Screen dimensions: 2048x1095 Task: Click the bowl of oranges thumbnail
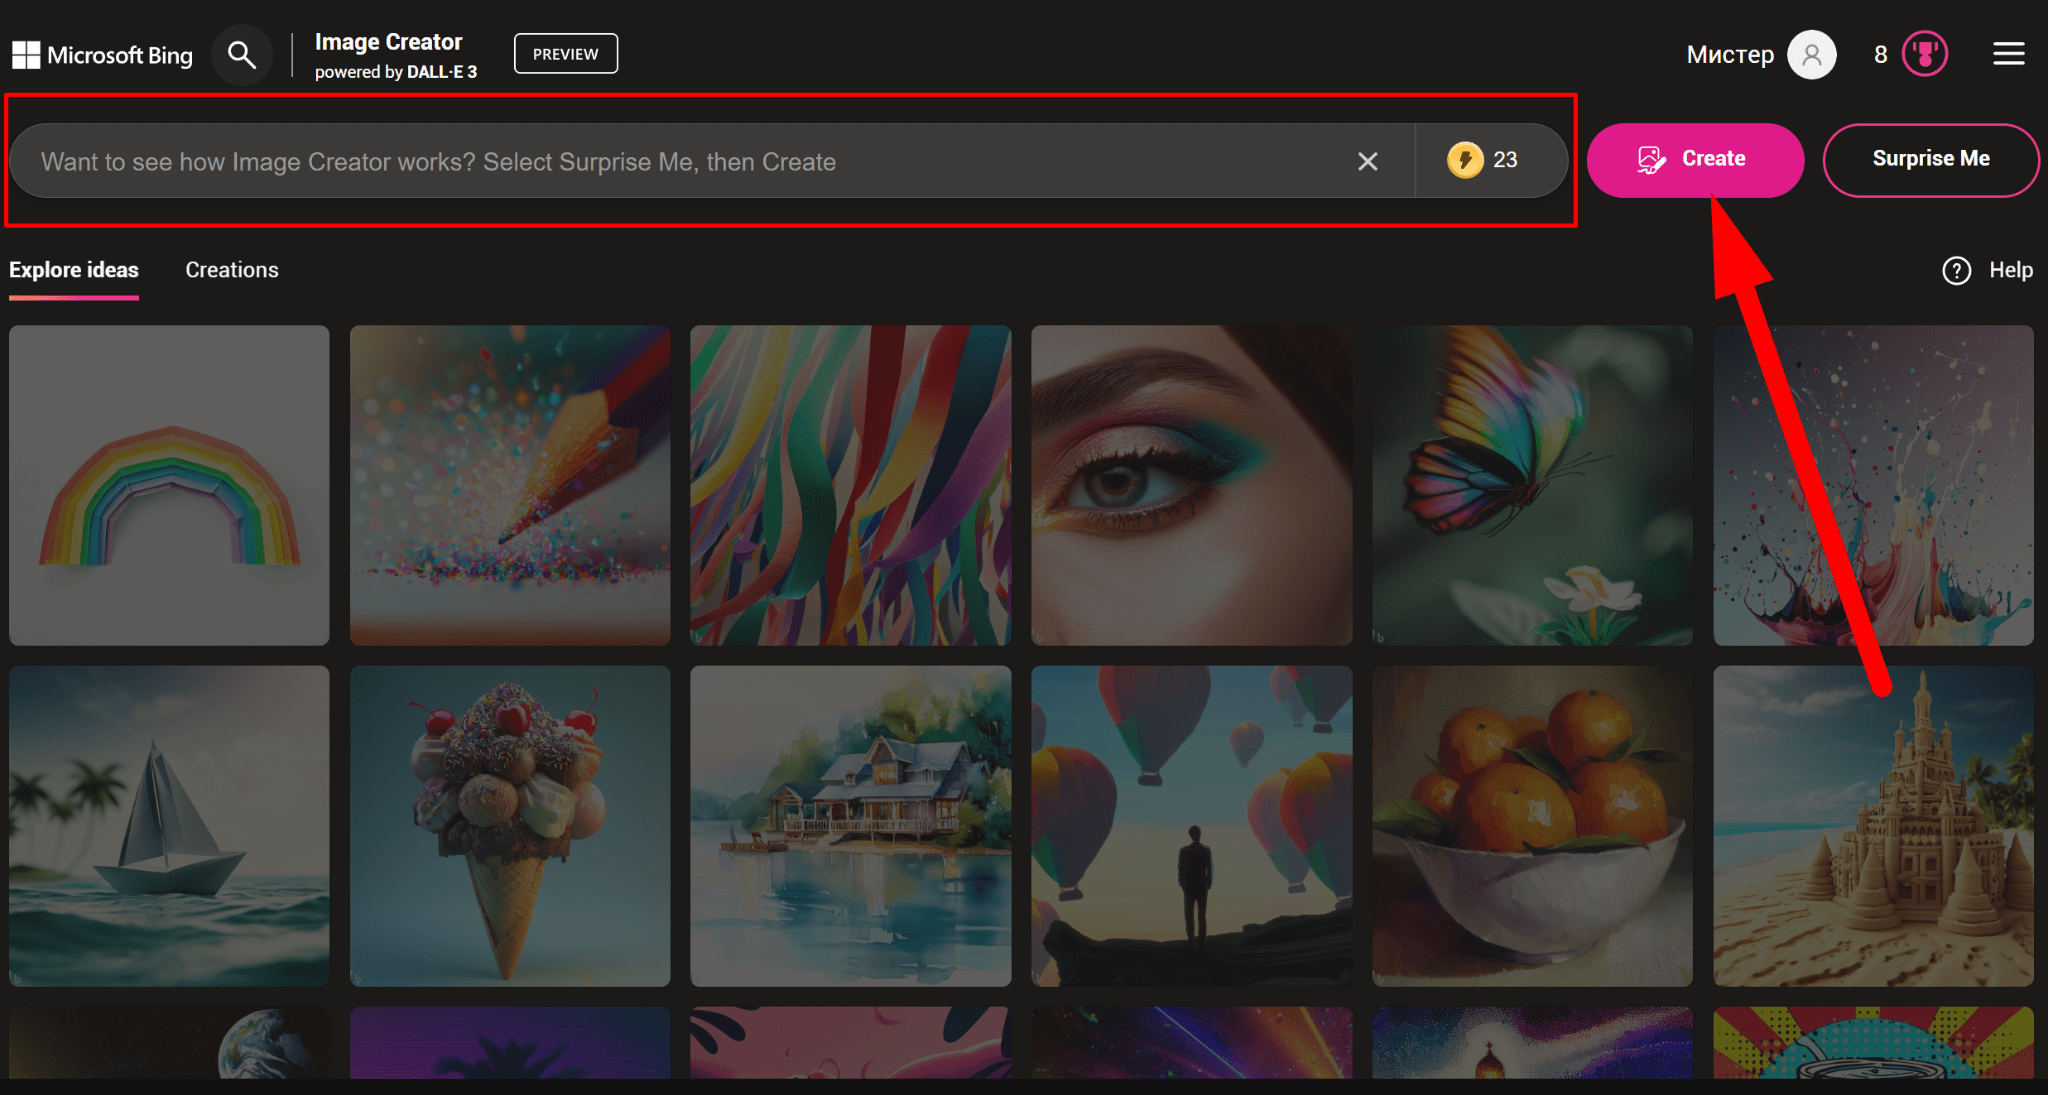[1532, 826]
